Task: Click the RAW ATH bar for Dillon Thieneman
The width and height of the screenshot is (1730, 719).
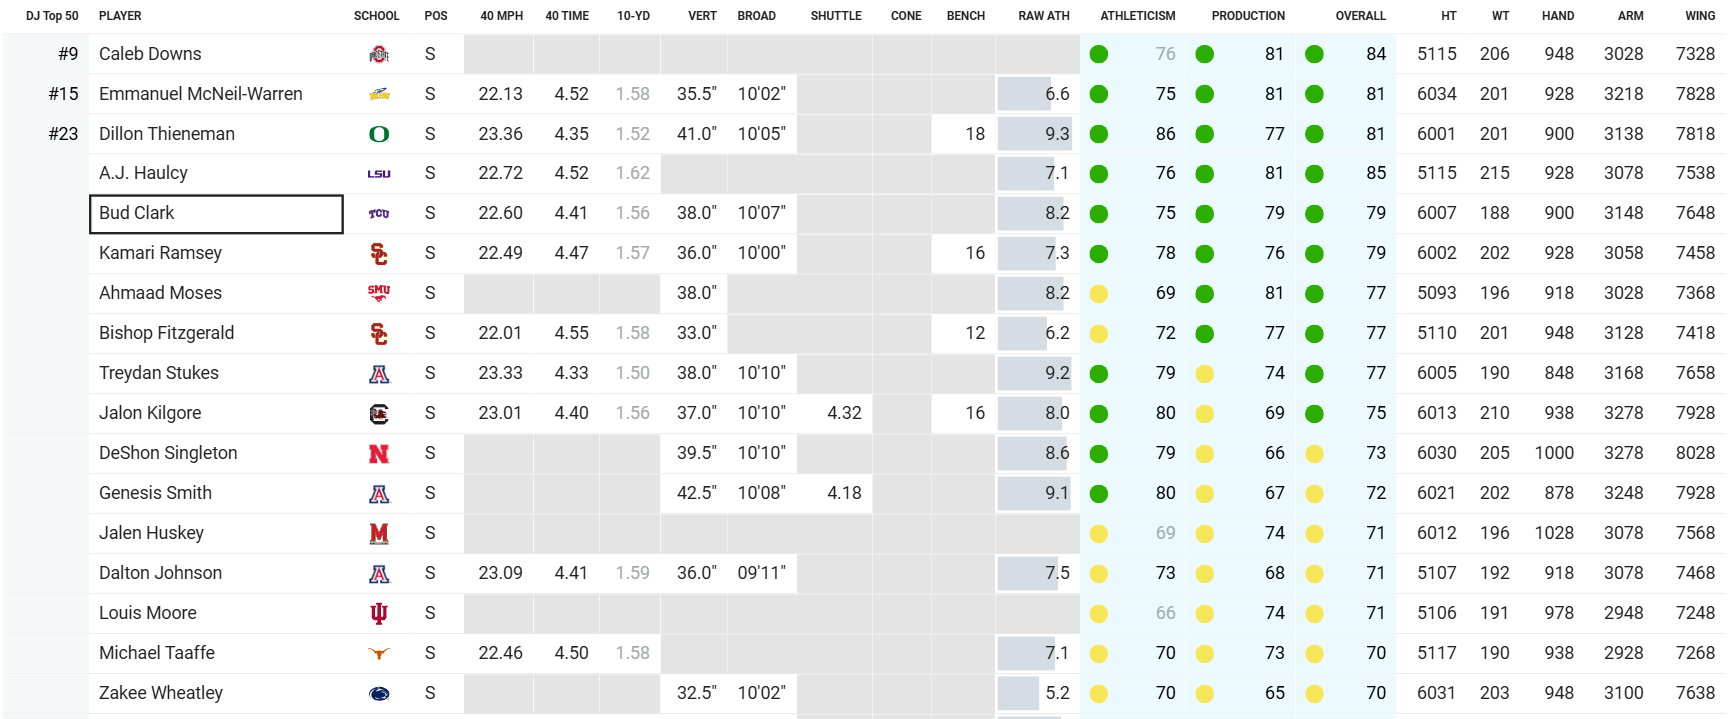Action: pyautogui.click(x=1035, y=134)
